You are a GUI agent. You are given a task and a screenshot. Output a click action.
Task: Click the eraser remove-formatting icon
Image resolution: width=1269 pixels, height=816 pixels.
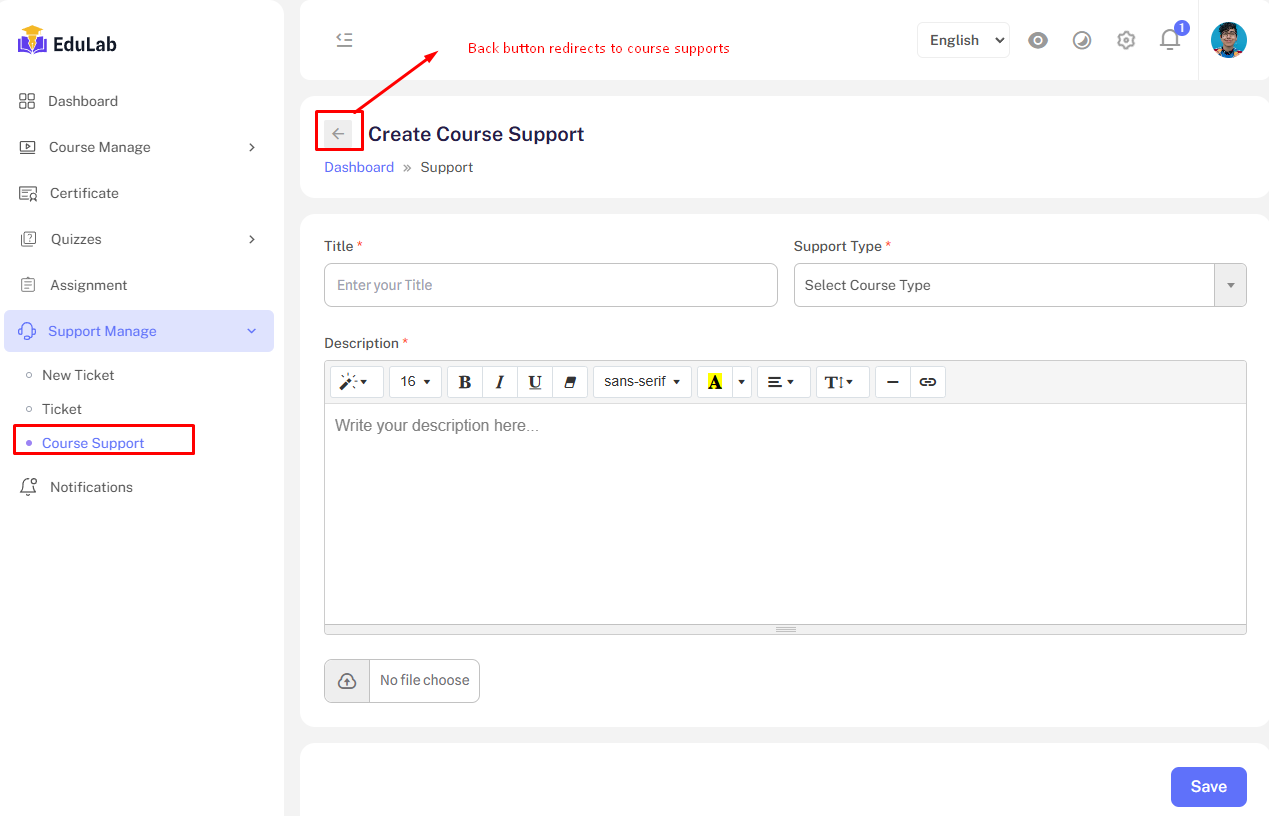[x=570, y=382]
